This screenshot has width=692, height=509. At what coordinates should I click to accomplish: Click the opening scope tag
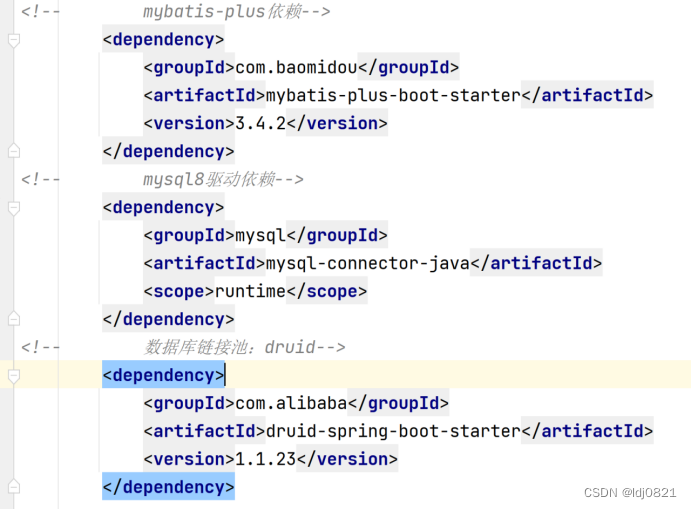click(x=179, y=291)
